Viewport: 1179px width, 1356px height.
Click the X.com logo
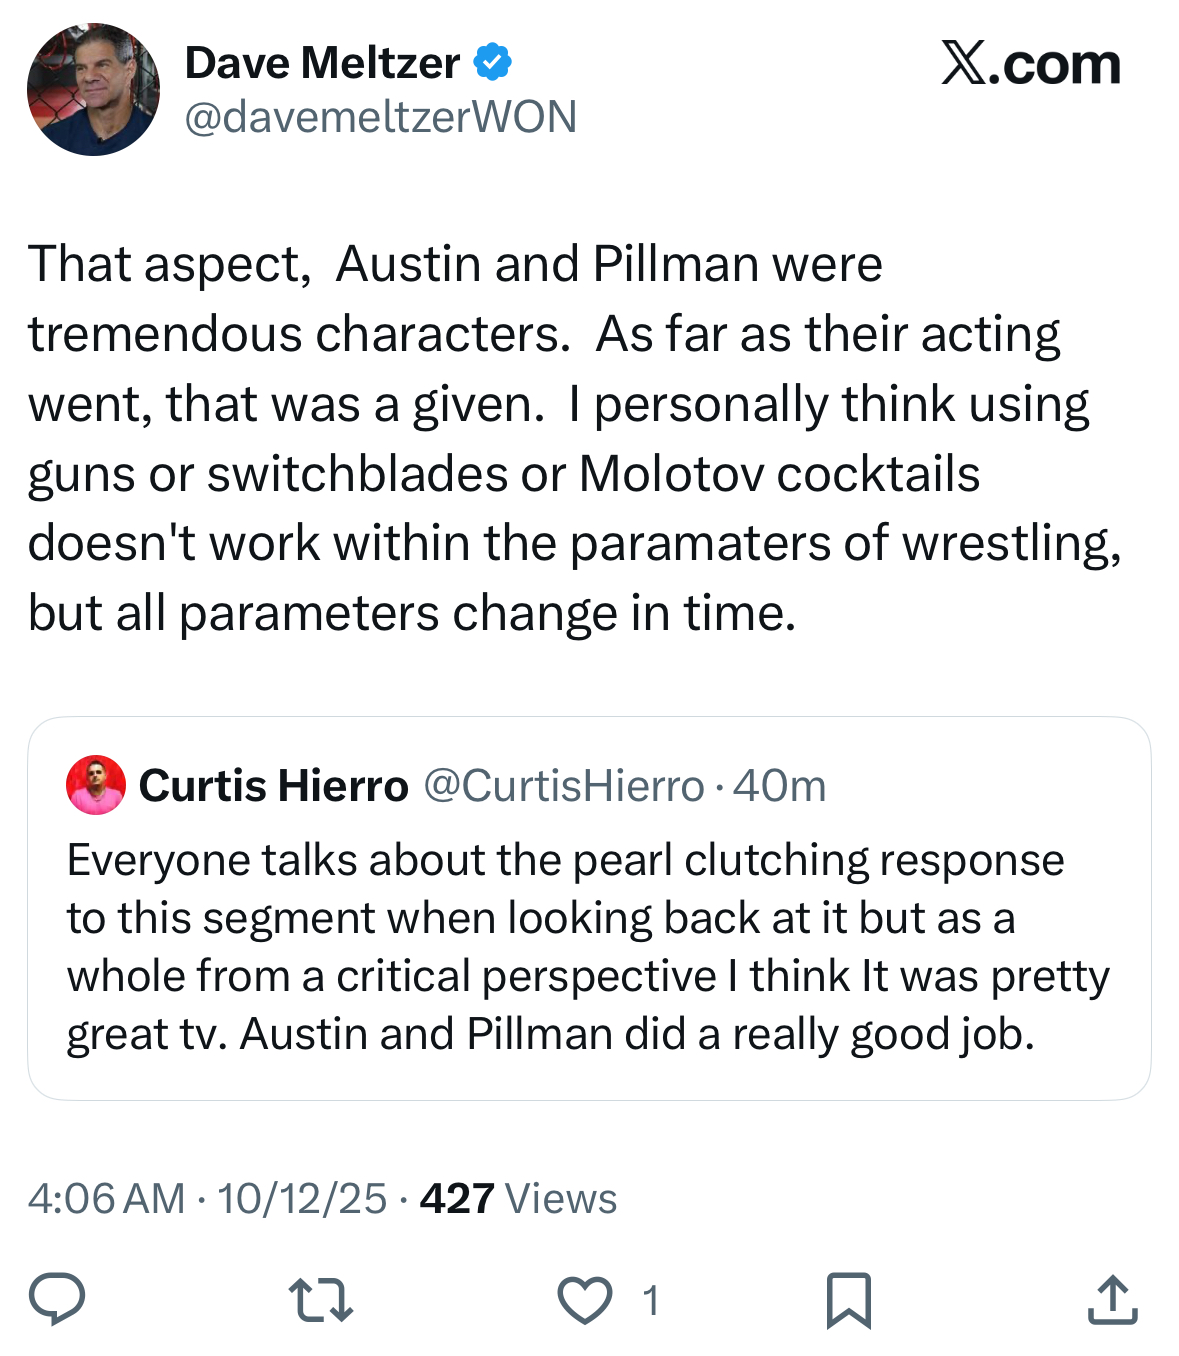click(x=1030, y=64)
